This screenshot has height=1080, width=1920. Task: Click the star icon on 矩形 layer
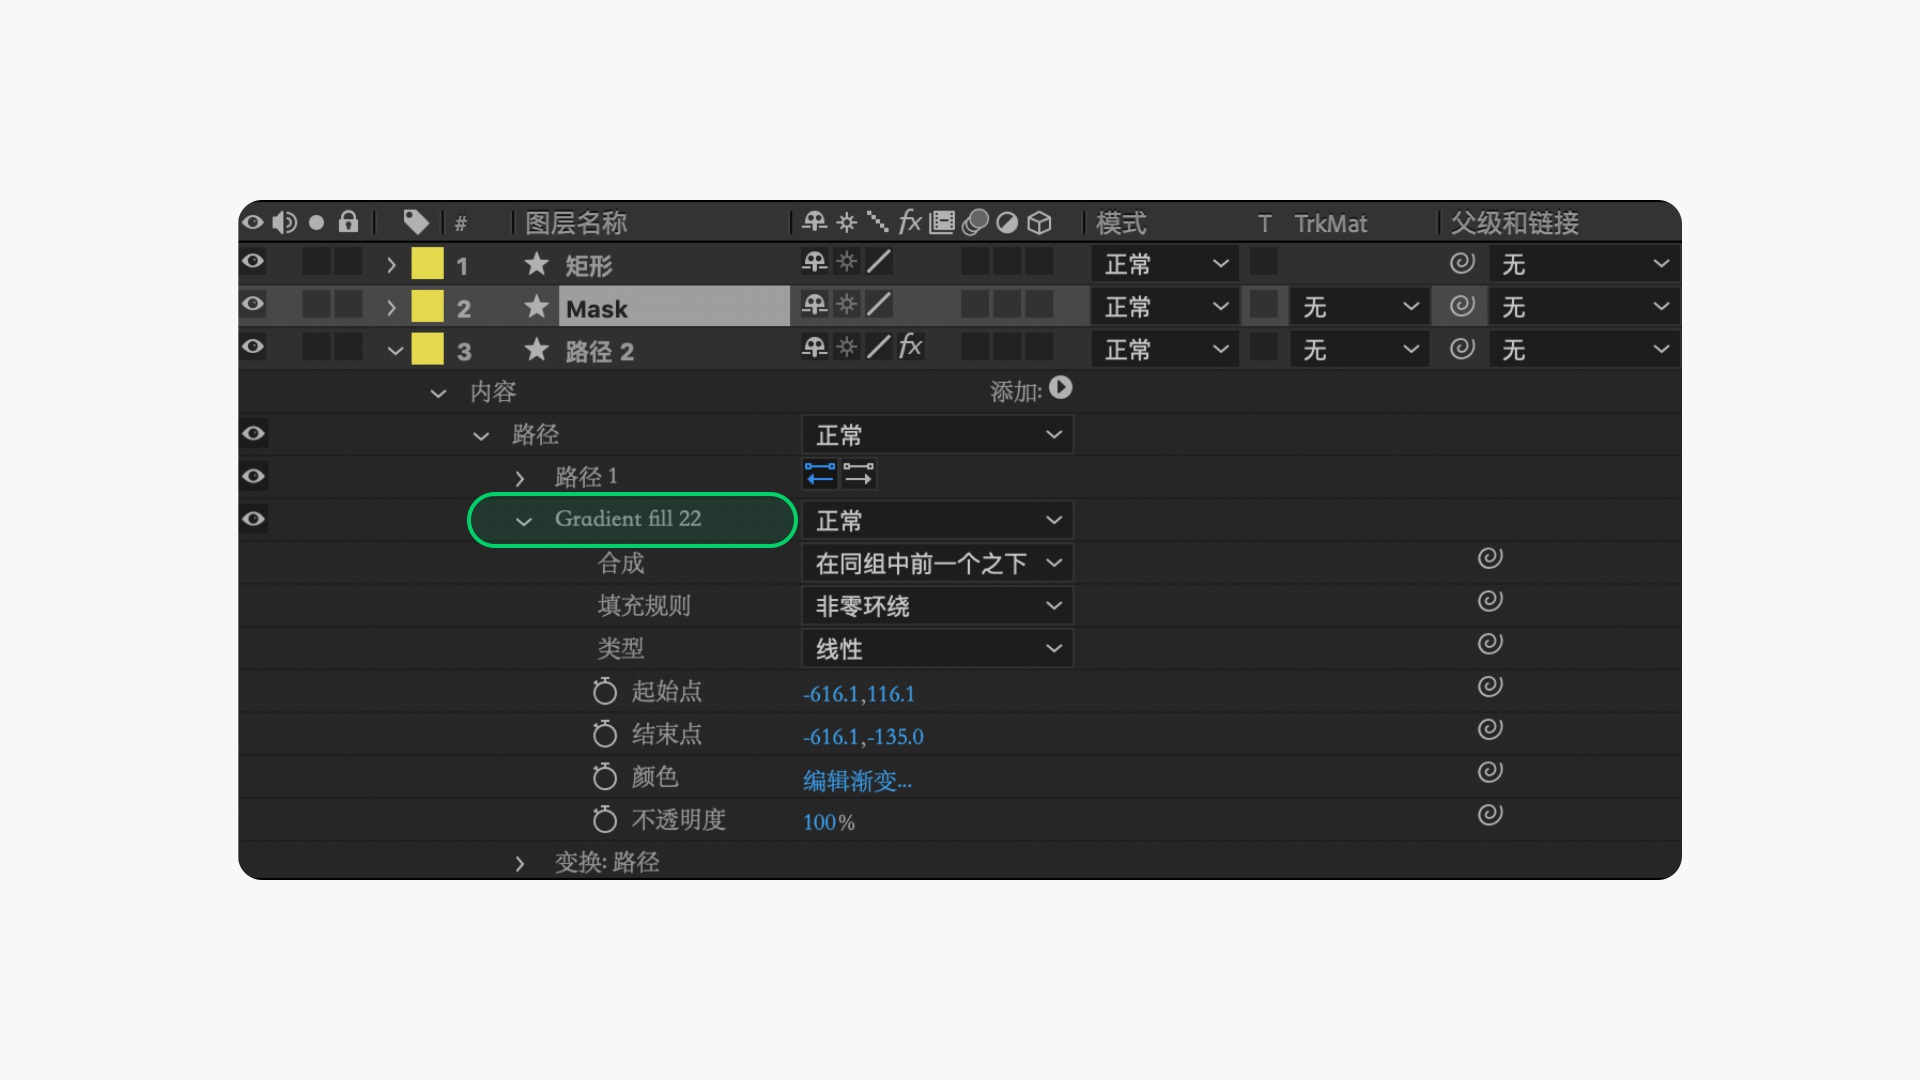tap(533, 264)
